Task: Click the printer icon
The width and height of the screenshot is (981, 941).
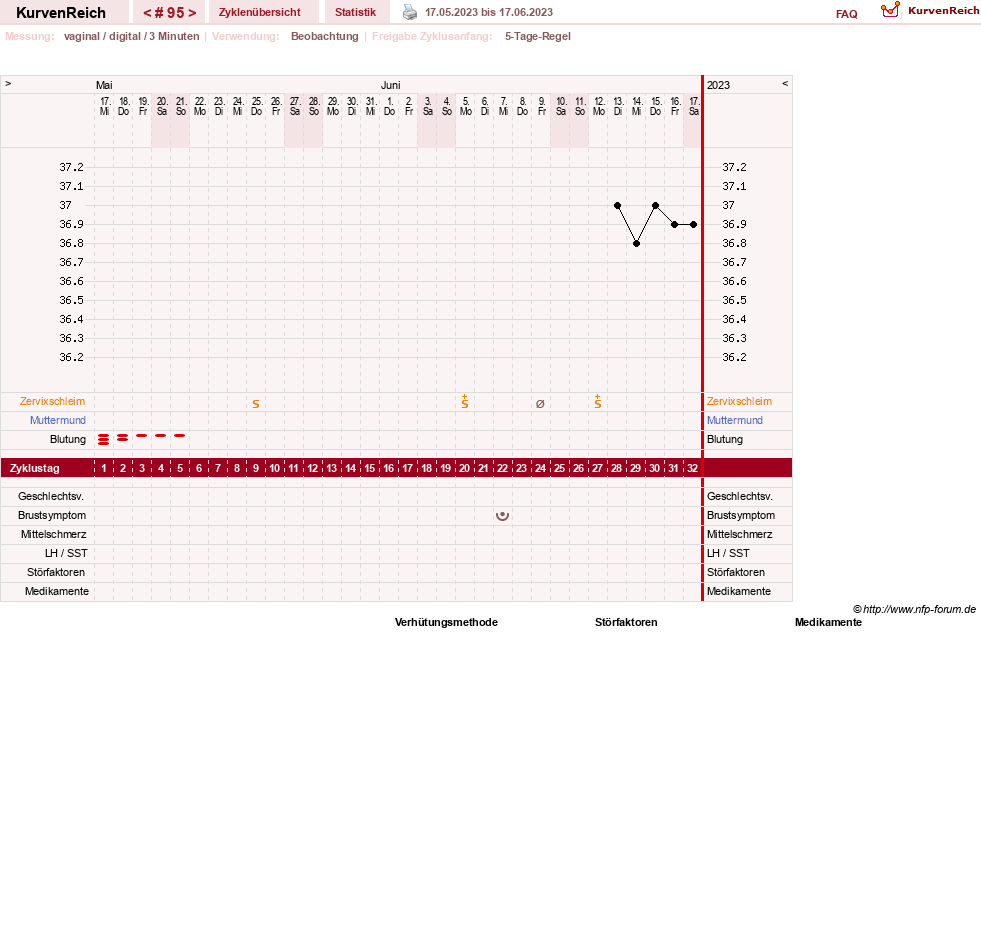Action: 410,12
